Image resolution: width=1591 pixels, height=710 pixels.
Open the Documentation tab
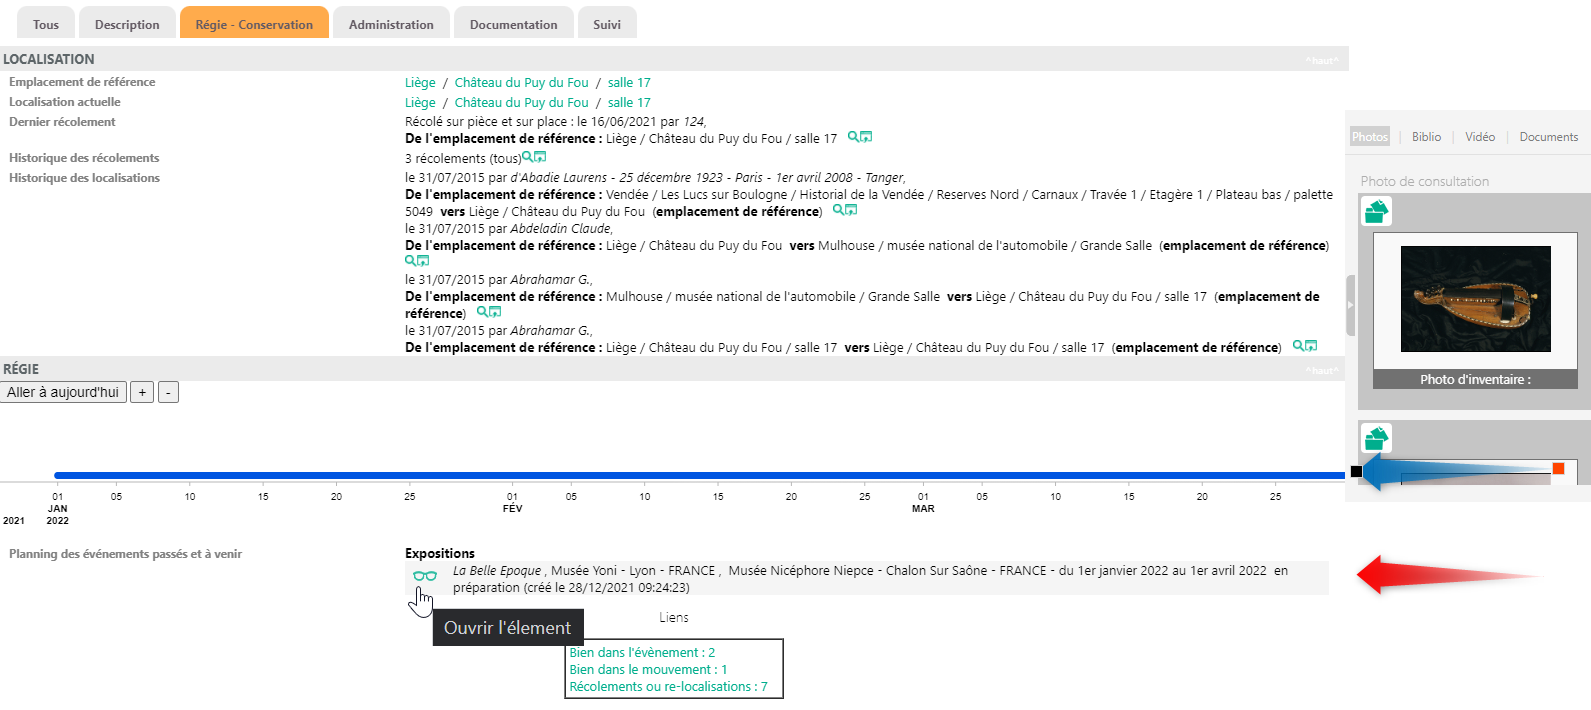(513, 24)
